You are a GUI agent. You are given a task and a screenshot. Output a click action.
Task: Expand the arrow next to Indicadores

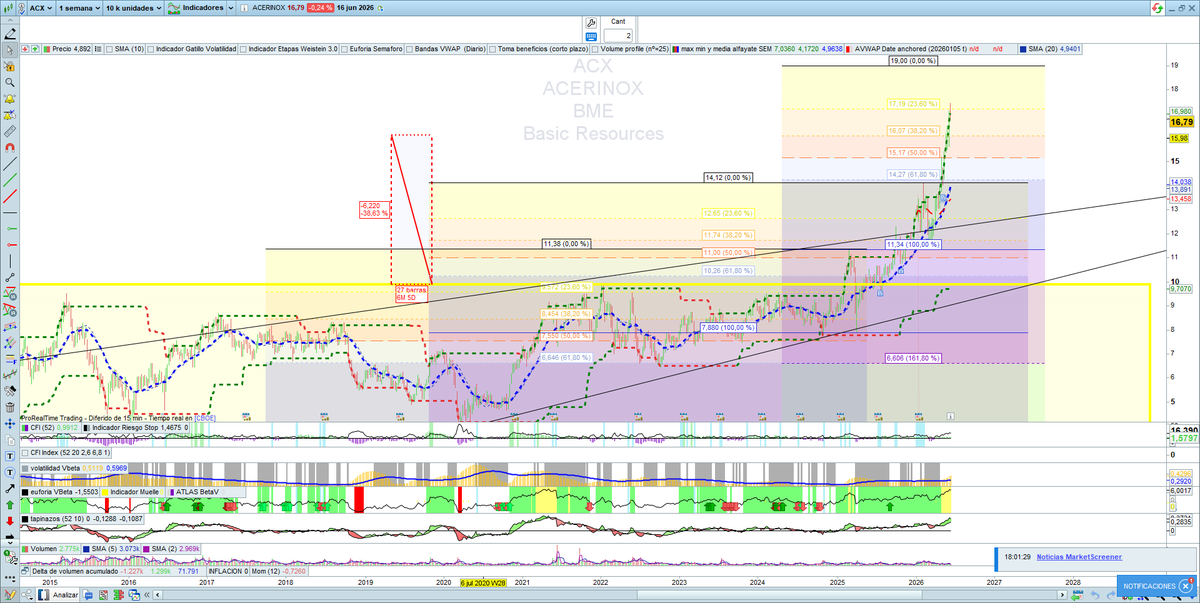[x=230, y=8]
